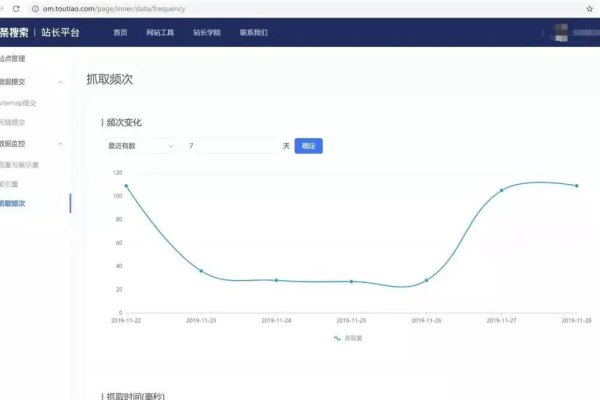Click the 2019-11-22 data point on chart
600x400 pixels.
tap(126, 186)
